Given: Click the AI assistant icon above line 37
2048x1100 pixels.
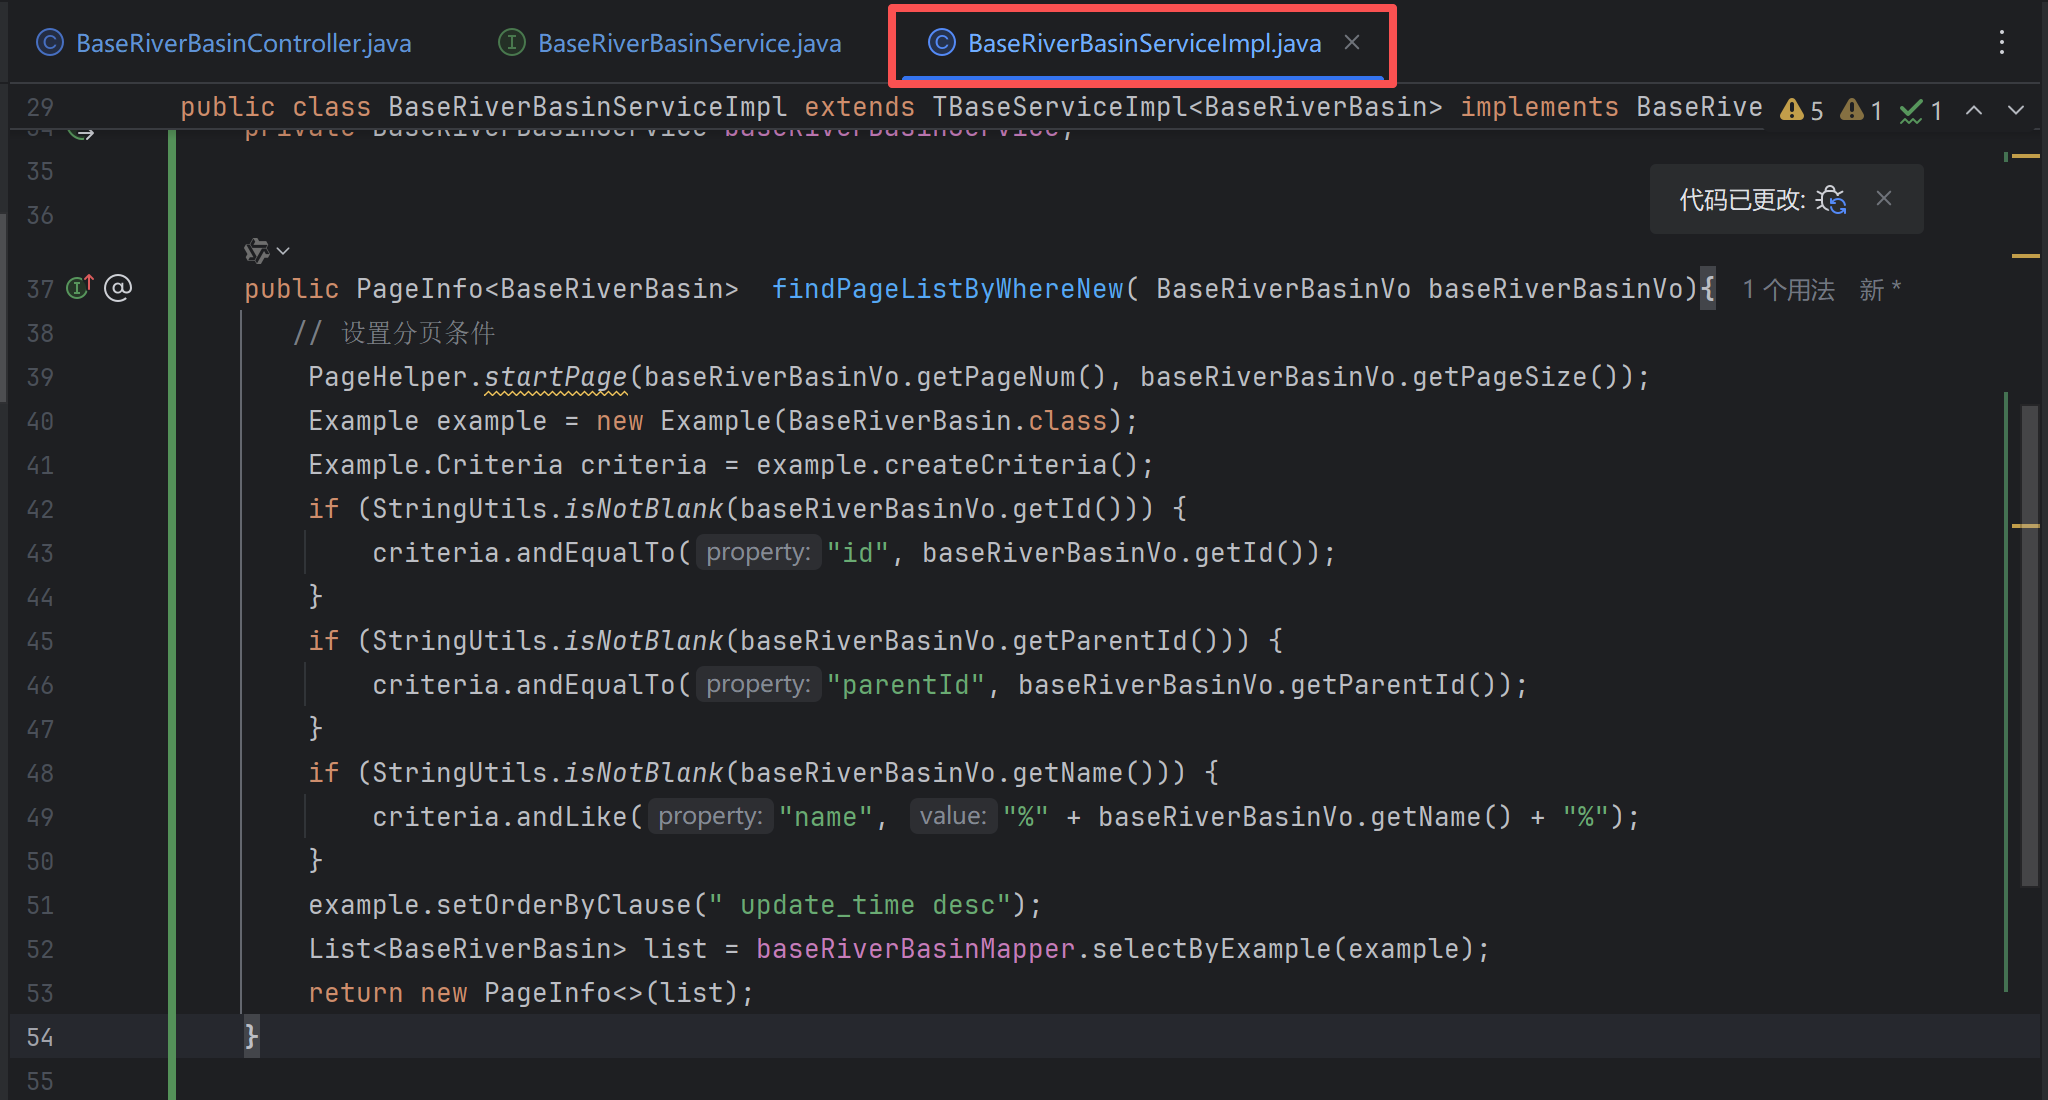Looking at the screenshot, I should pos(257,251).
